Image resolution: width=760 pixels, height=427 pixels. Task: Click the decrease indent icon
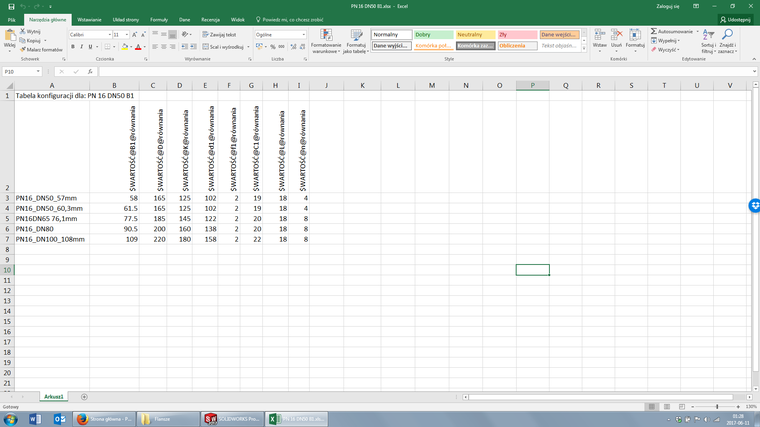pyautogui.click(x=184, y=47)
